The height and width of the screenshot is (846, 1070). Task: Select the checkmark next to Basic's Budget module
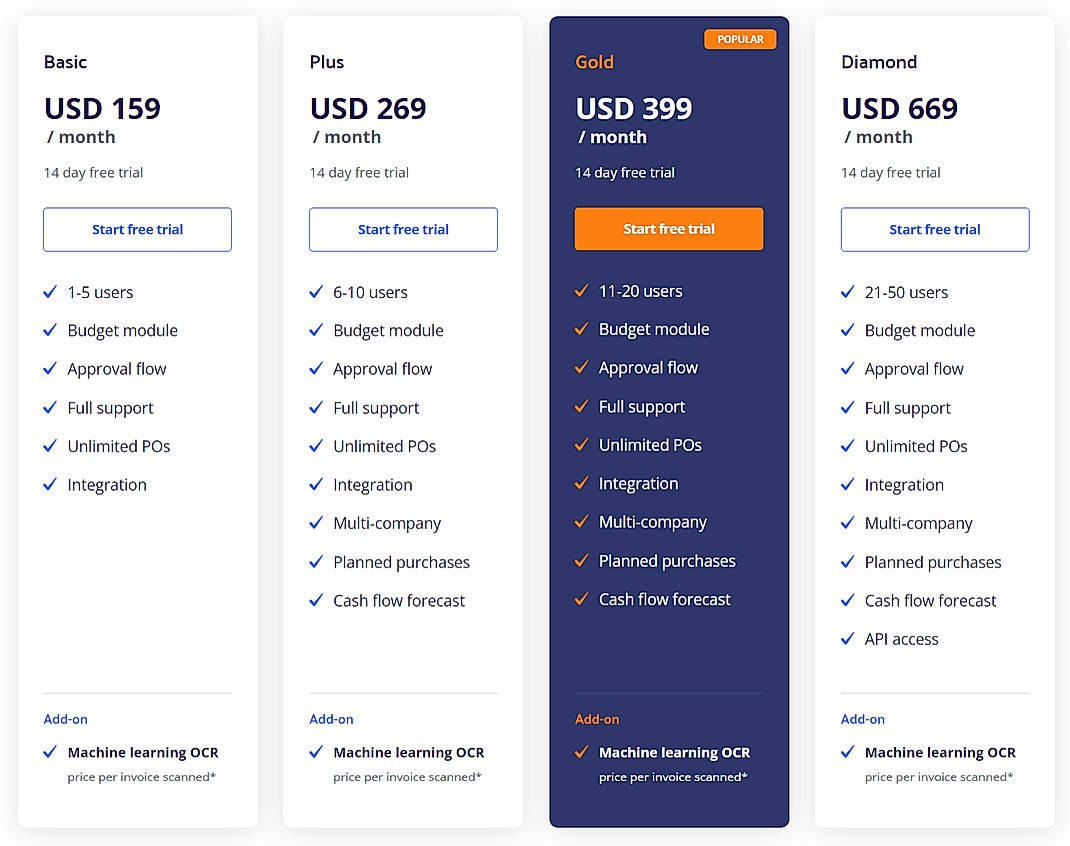coord(50,330)
